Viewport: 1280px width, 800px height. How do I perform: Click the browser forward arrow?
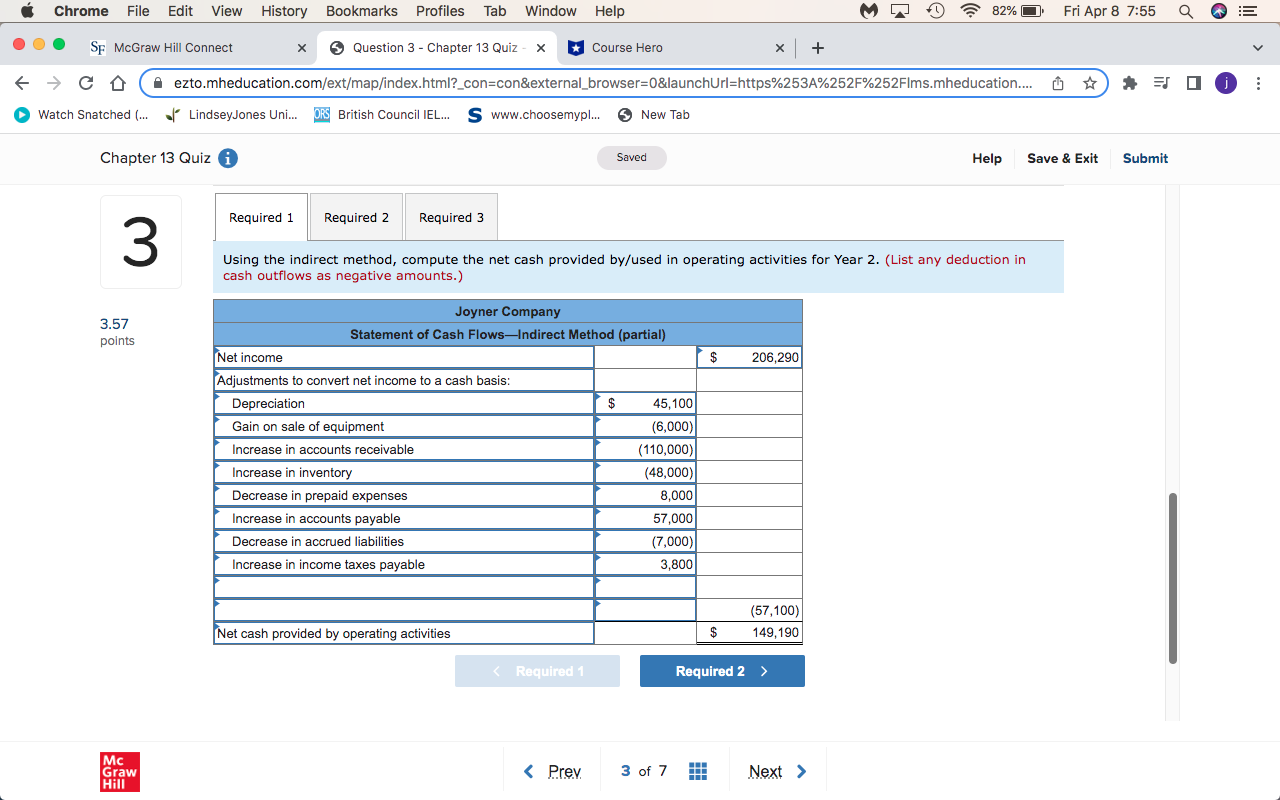[x=54, y=83]
